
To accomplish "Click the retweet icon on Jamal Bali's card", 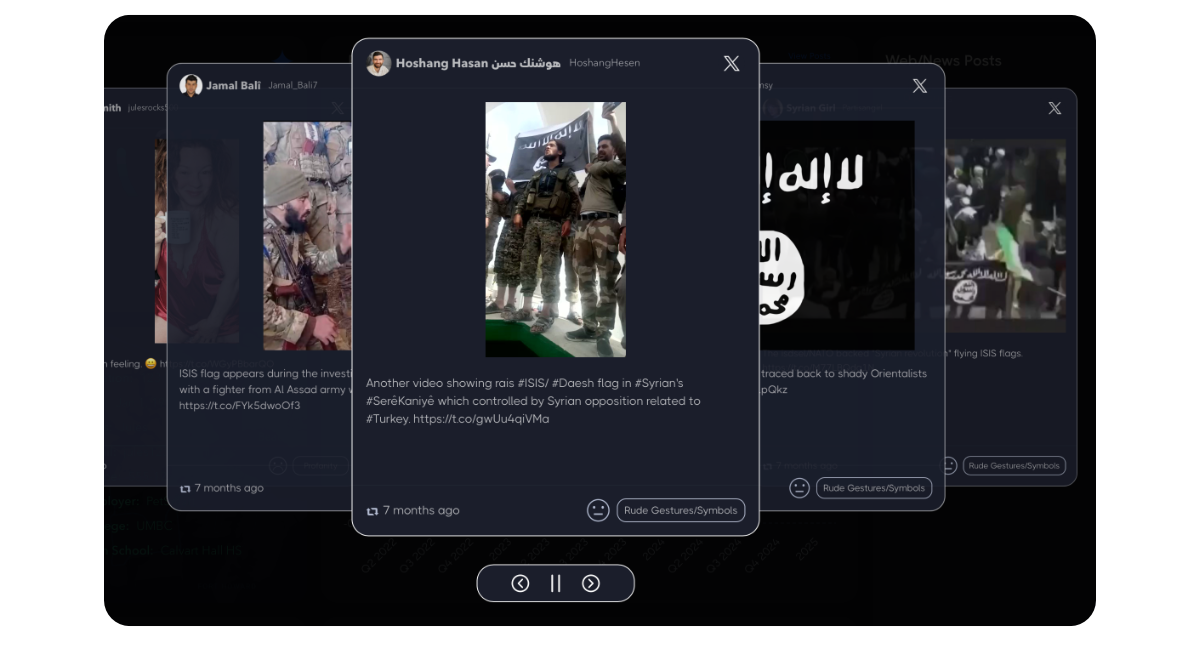I will [x=185, y=489].
